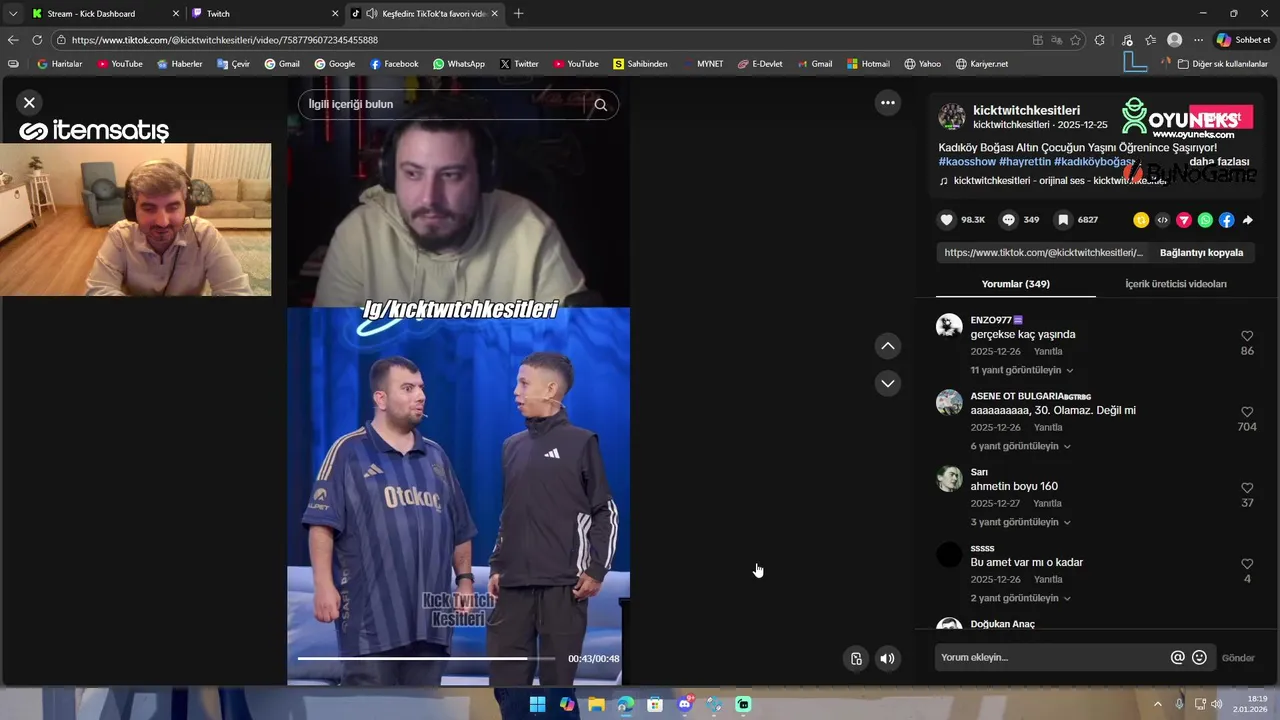Screen dimensions: 1280x720
Task: Go to next video with down chevron
Action: point(887,383)
